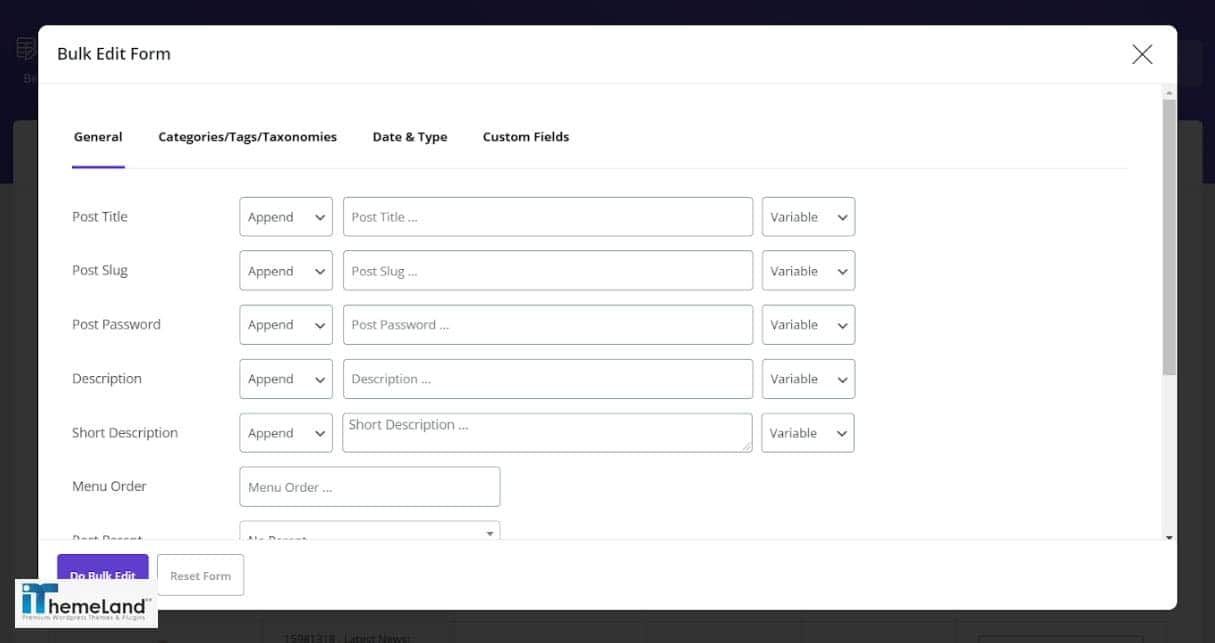Click inside the Post Title text field

[x=547, y=216]
